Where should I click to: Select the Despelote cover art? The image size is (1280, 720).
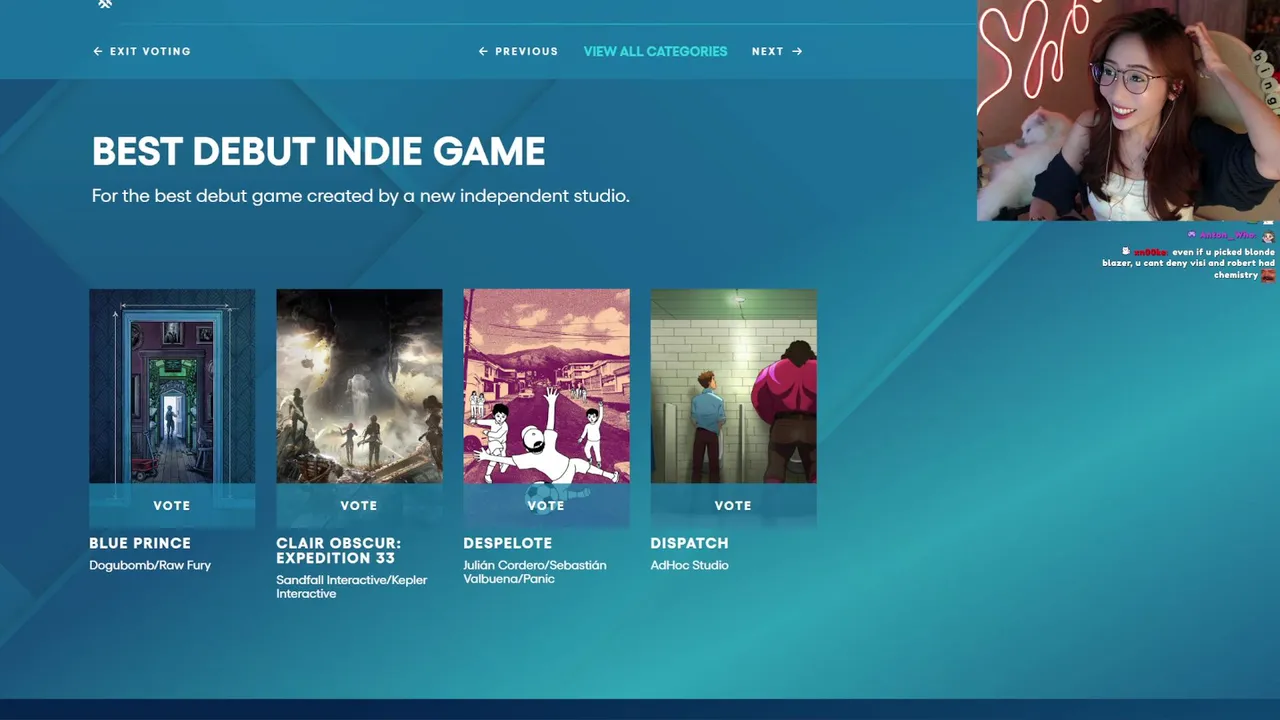tap(546, 386)
